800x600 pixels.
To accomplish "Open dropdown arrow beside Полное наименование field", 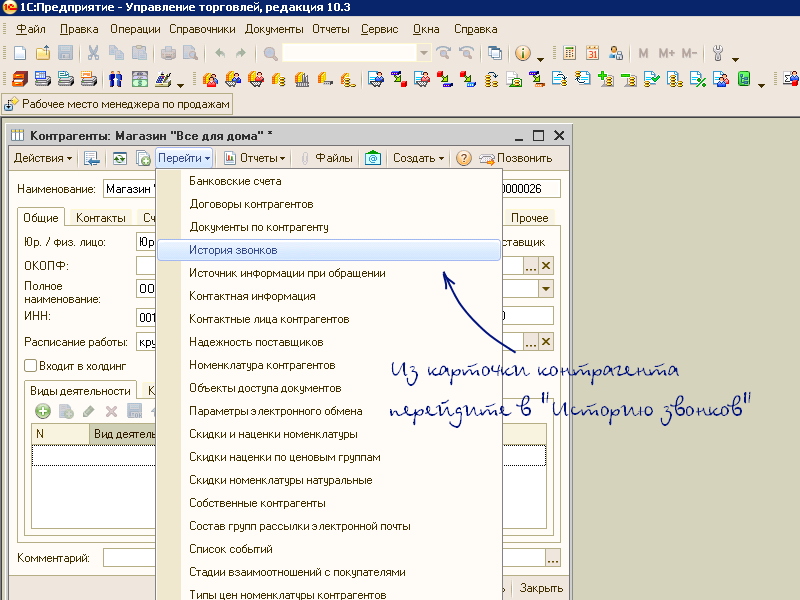I will (545, 289).
